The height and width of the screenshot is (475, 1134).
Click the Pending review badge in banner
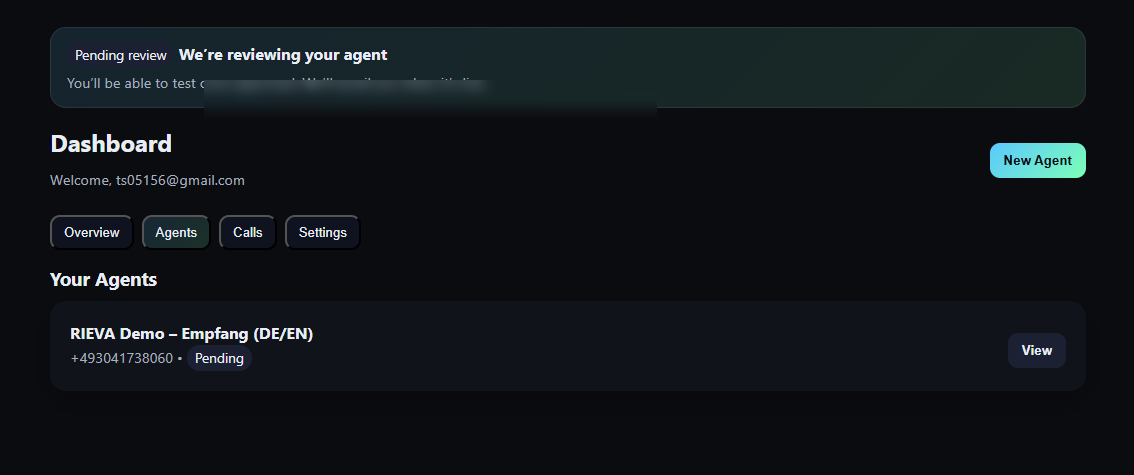point(120,56)
